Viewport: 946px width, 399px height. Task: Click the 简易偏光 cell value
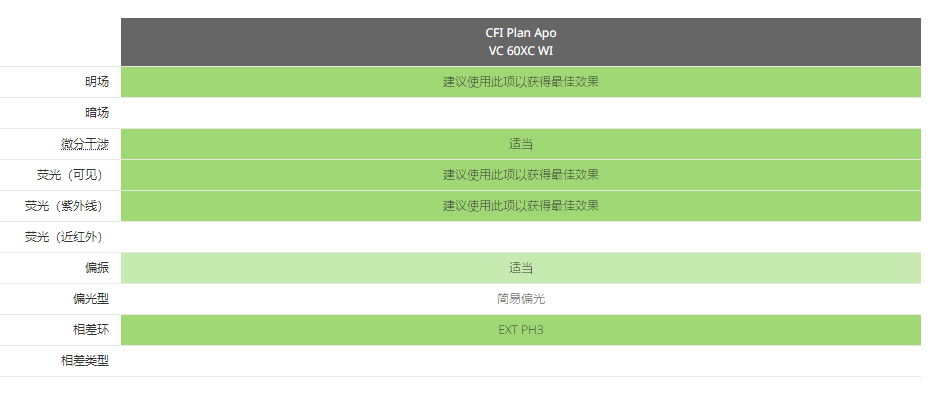[521, 299]
